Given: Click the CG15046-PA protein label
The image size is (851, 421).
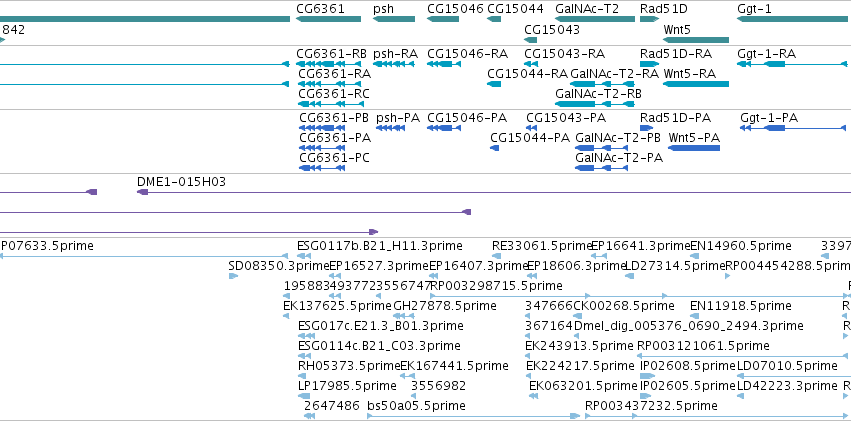Looking at the screenshot, I should (x=467, y=118).
